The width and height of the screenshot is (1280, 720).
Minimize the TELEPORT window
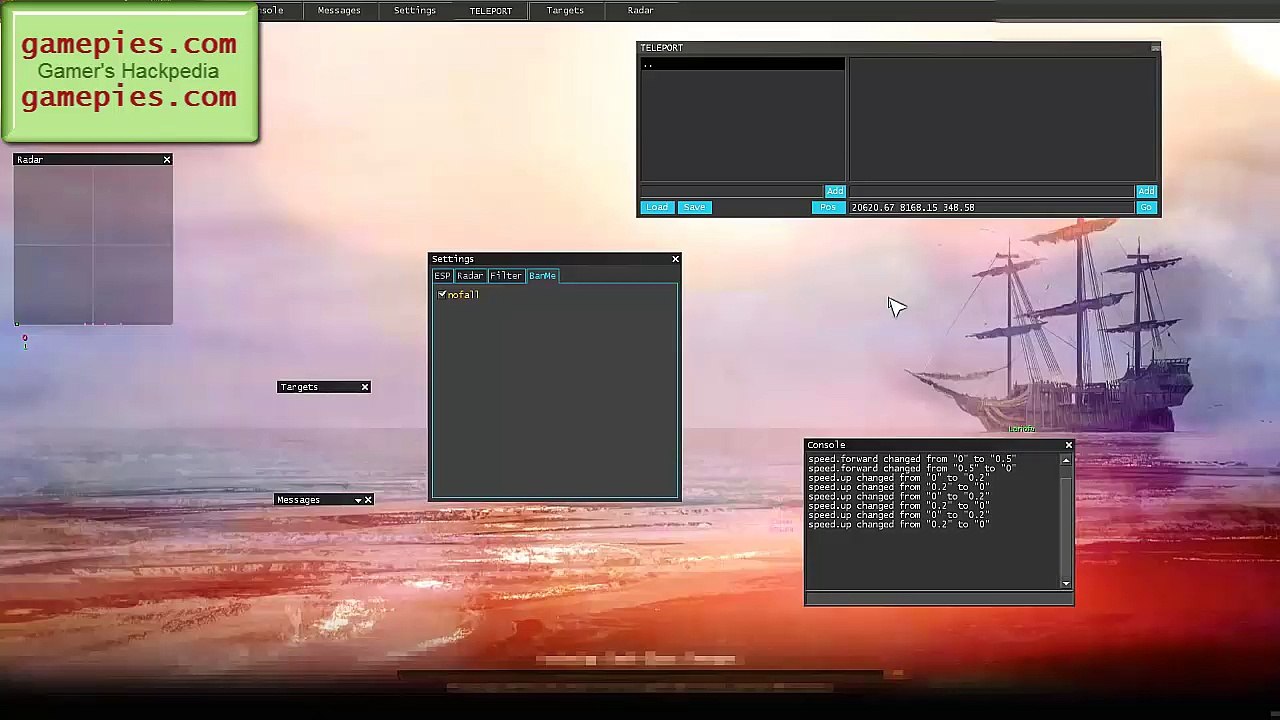click(x=1155, y=48)
